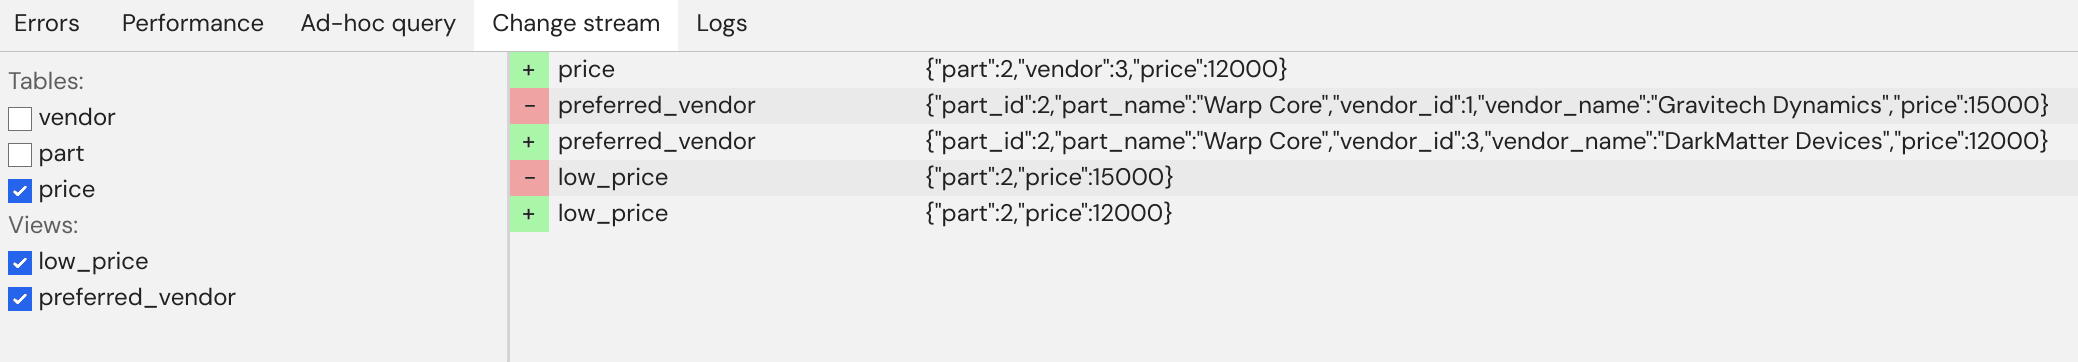This screenshot has width=2078, height=362.
Task: Disable the low_price view checkbox
Action: pyautogui.click(x=20, y=263)
